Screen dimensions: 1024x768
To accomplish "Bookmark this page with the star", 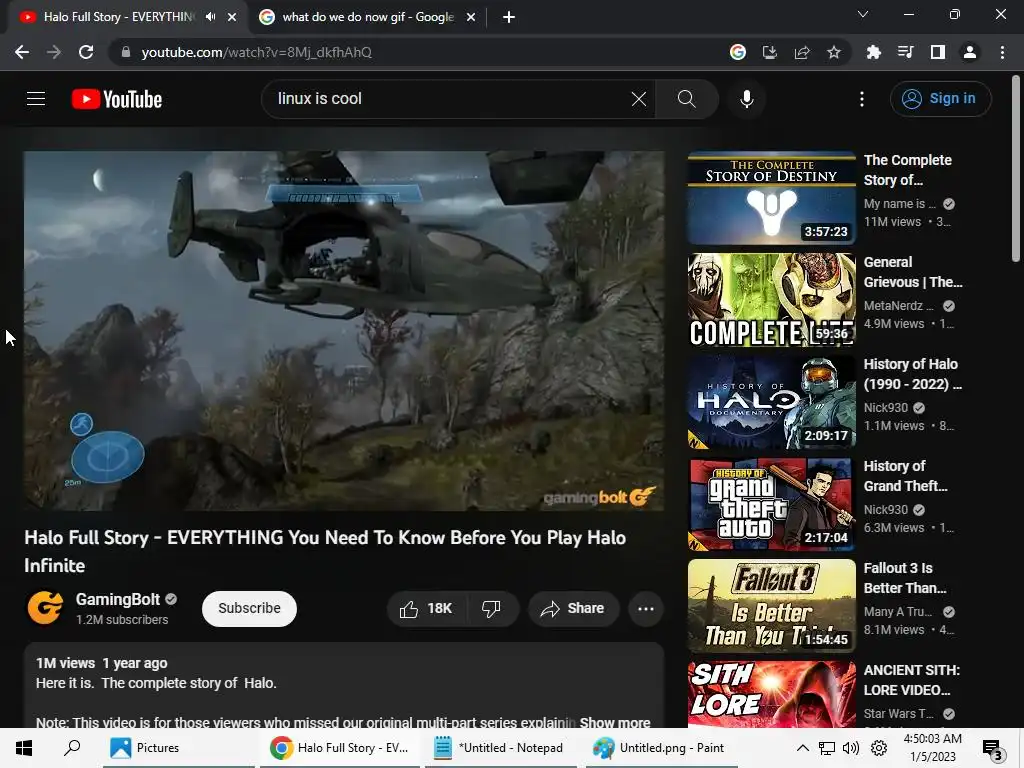I will [x=833, y=52].
